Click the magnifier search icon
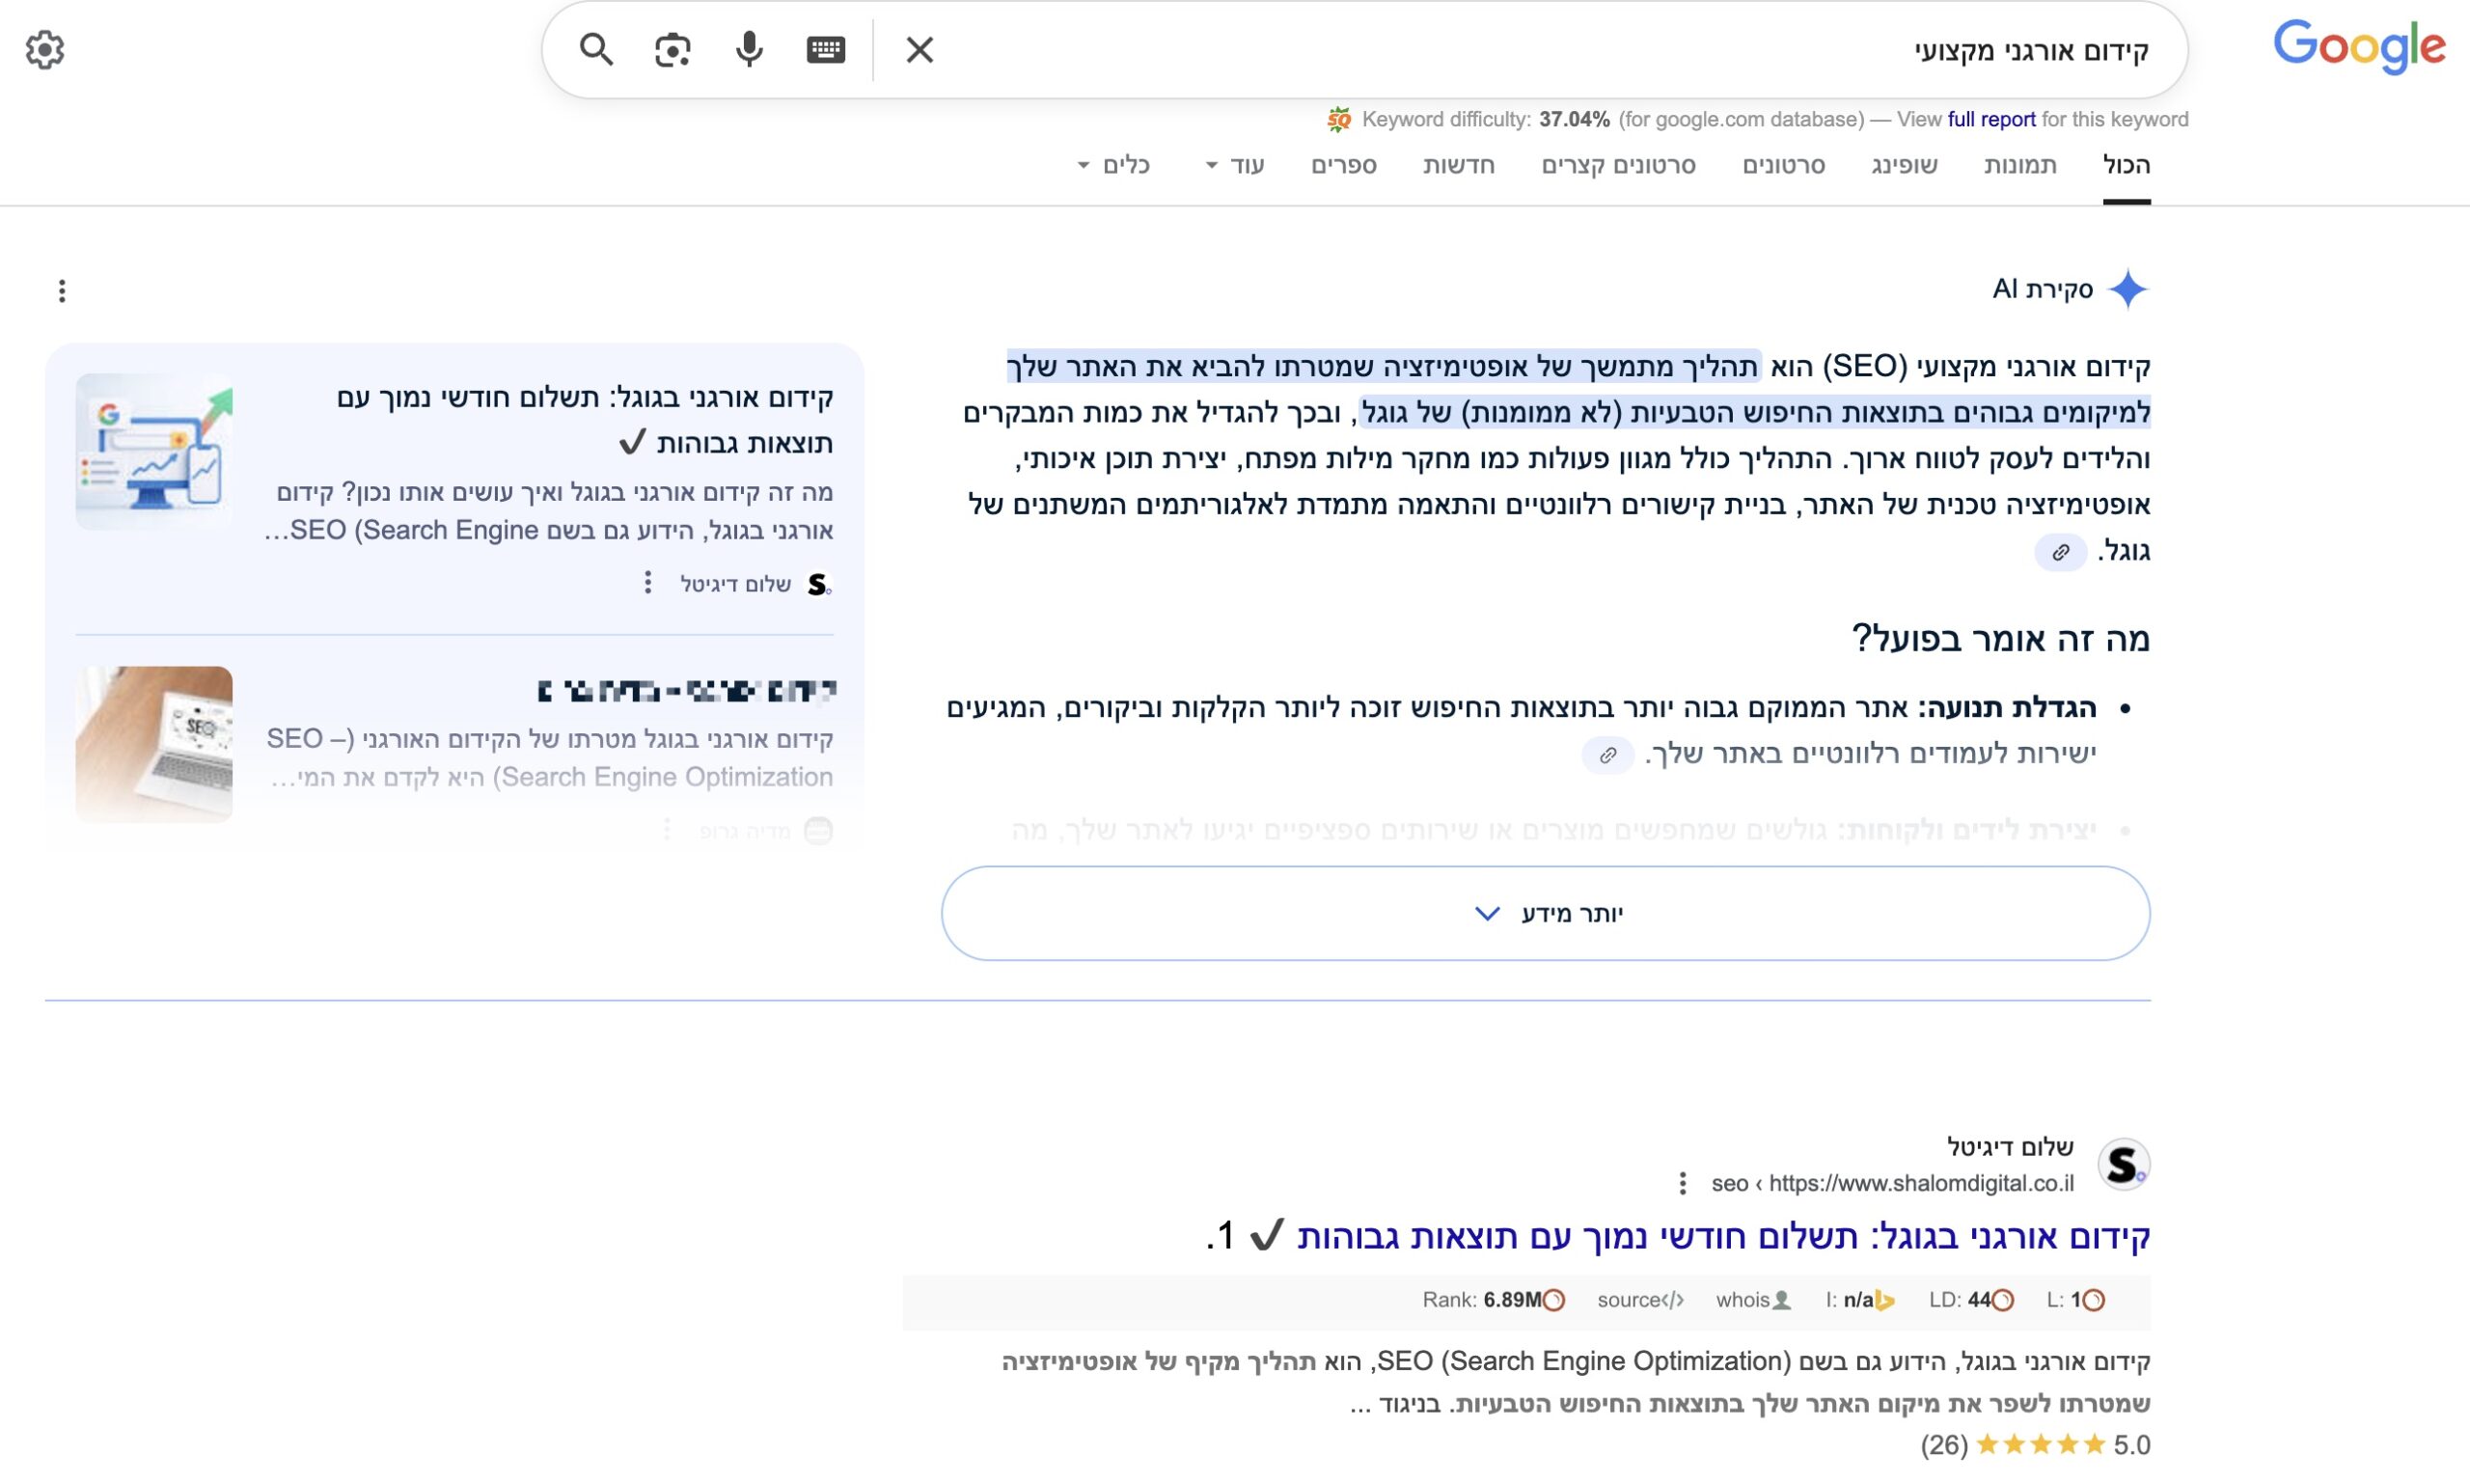Image resolution: width=2470 pixels, height=1484 pixels. [596, 49]
